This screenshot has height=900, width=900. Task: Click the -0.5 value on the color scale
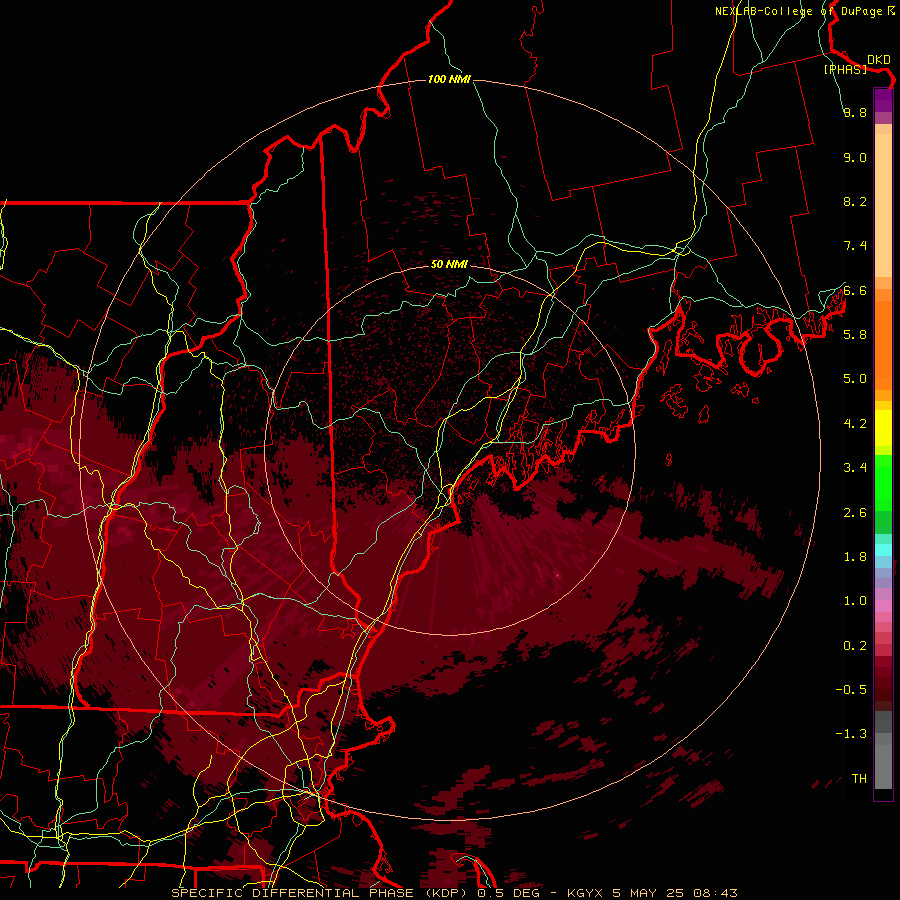[851, 690]
